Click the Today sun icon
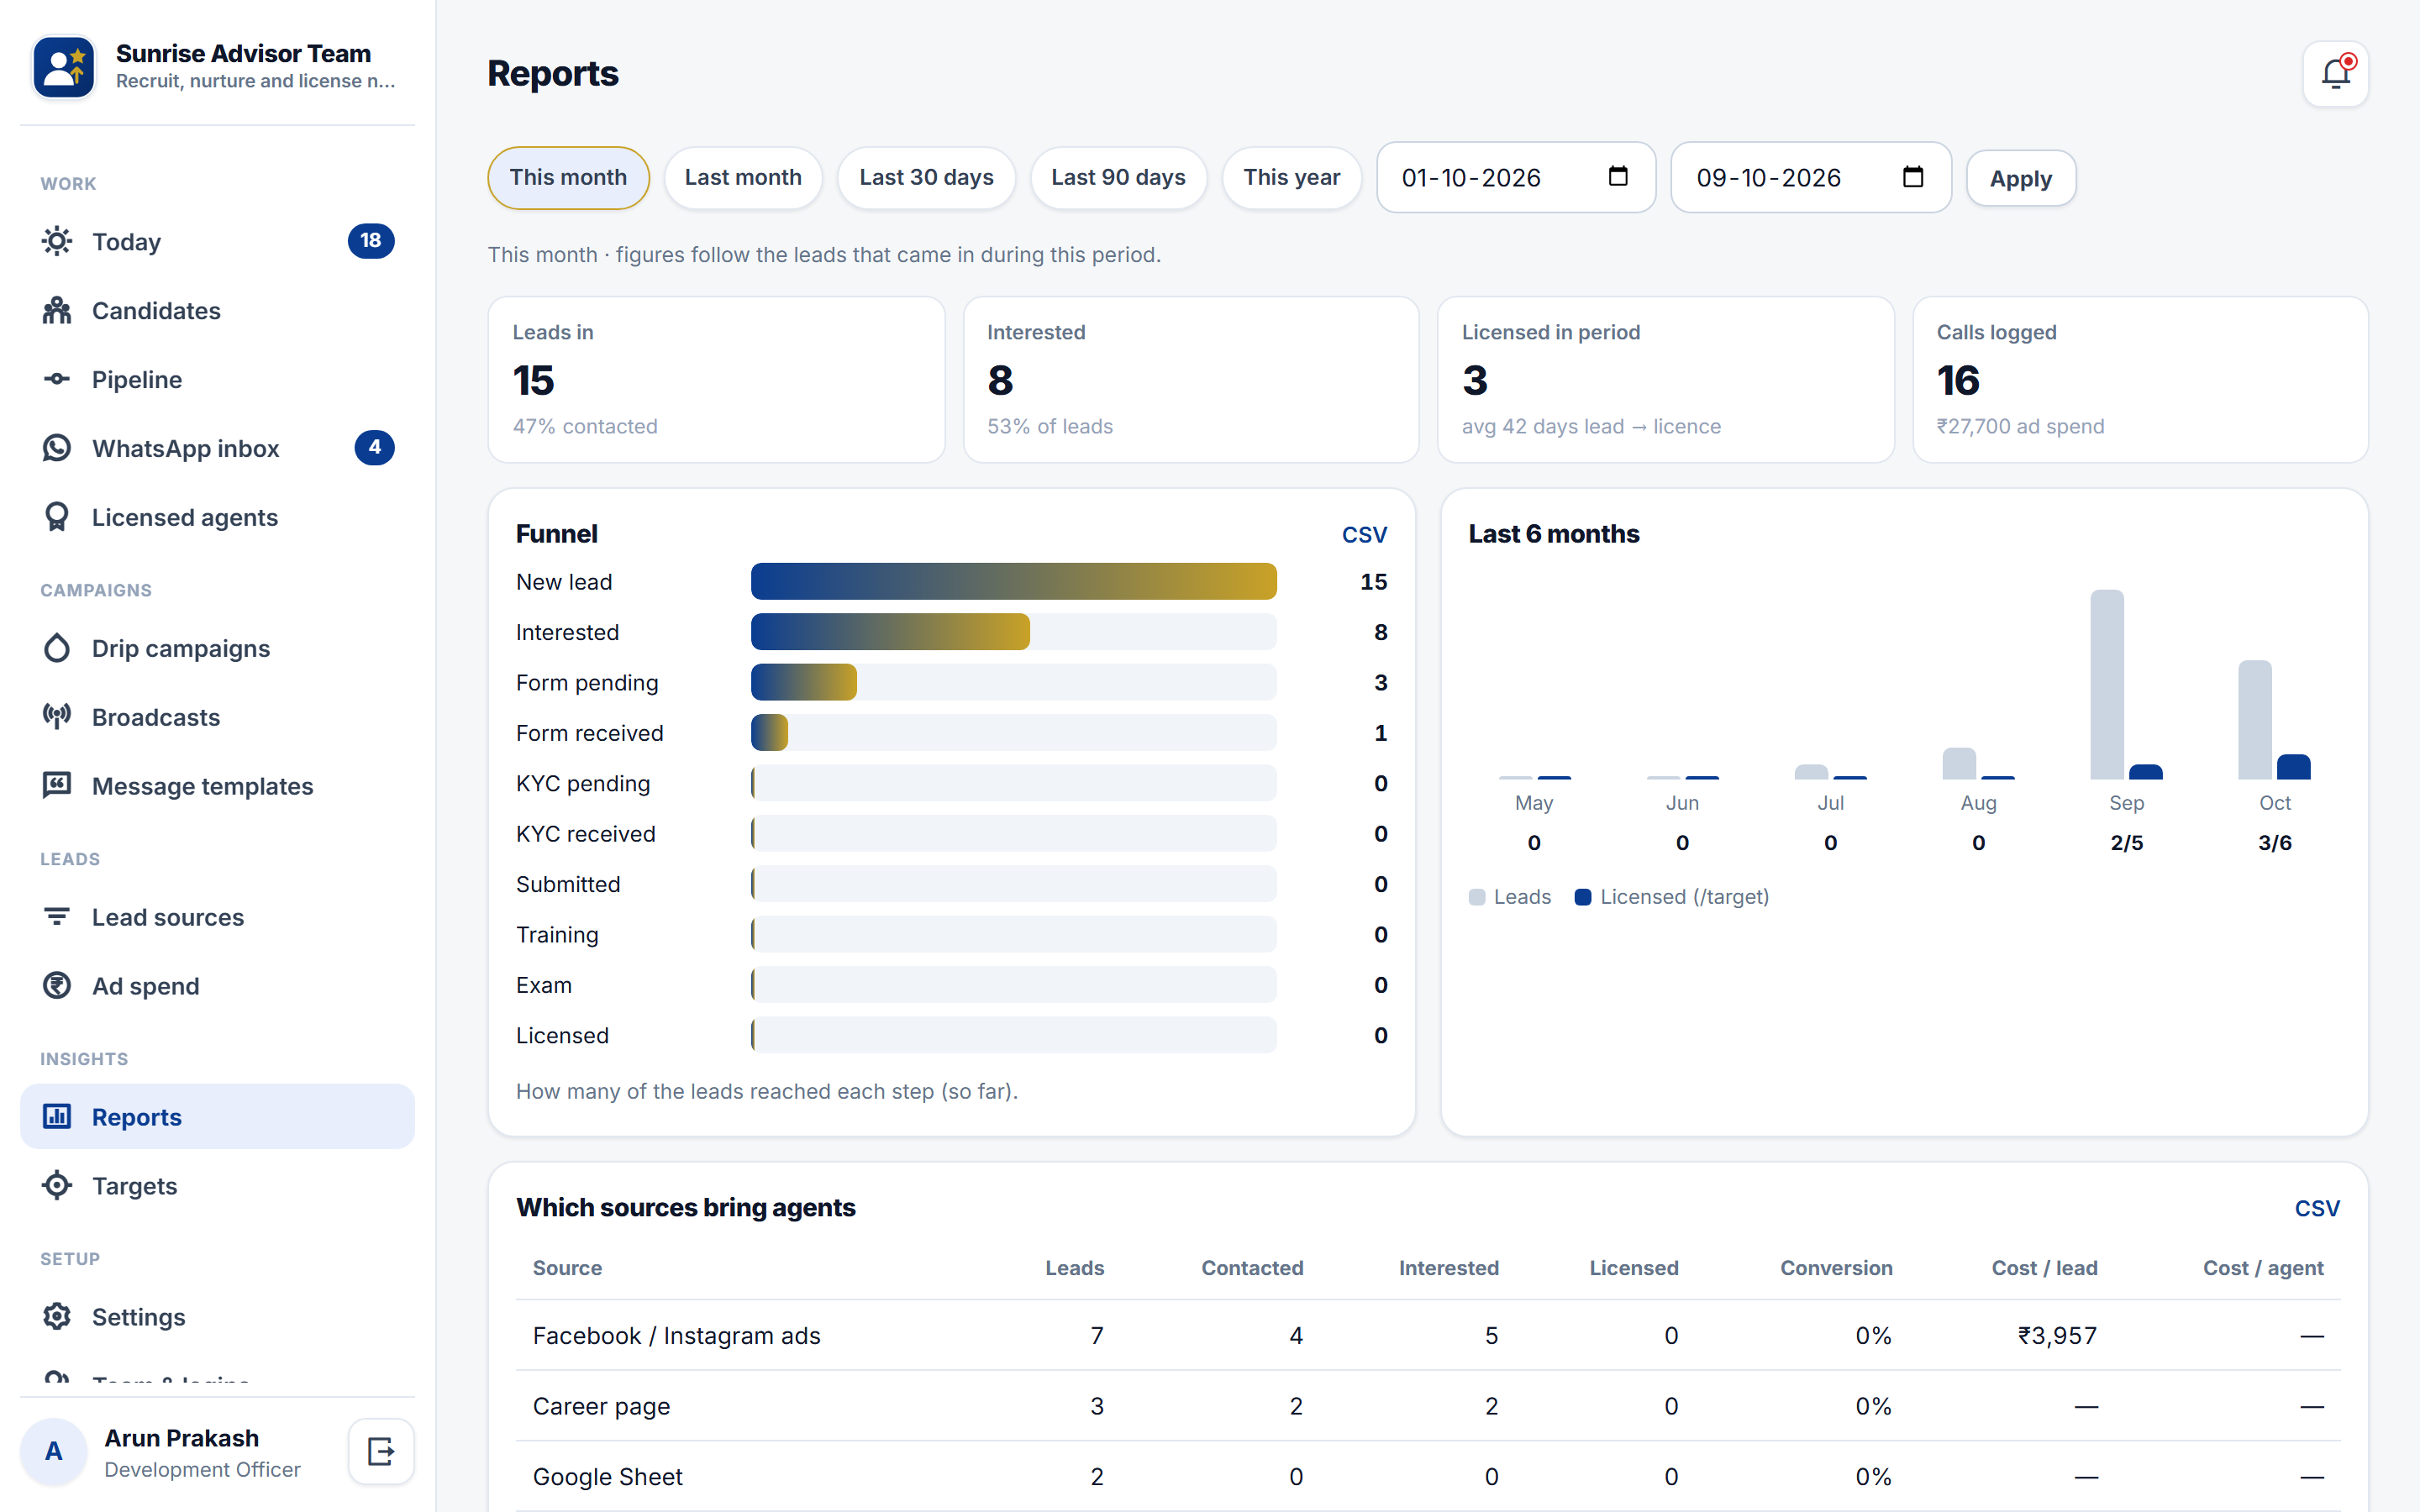The height and width of the screenshot is (1512, 2420). tap(57, 241)
